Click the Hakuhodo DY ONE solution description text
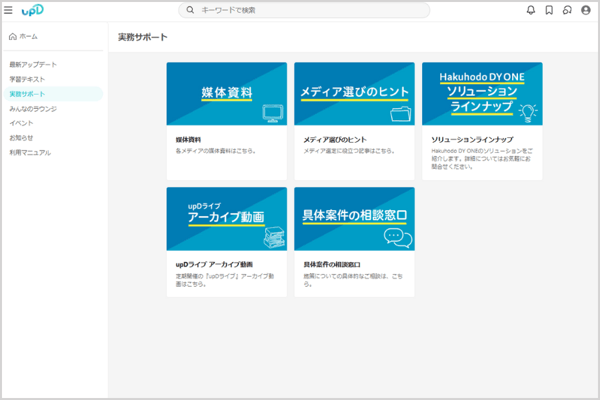Viewport: 600px width, 400px height. [482, 159]
